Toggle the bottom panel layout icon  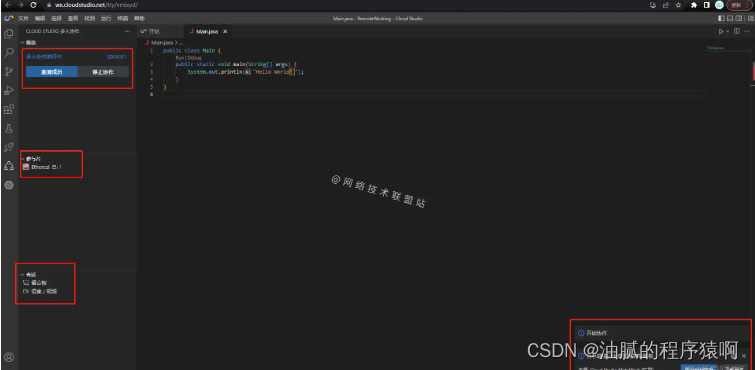[x=730, y=18]
